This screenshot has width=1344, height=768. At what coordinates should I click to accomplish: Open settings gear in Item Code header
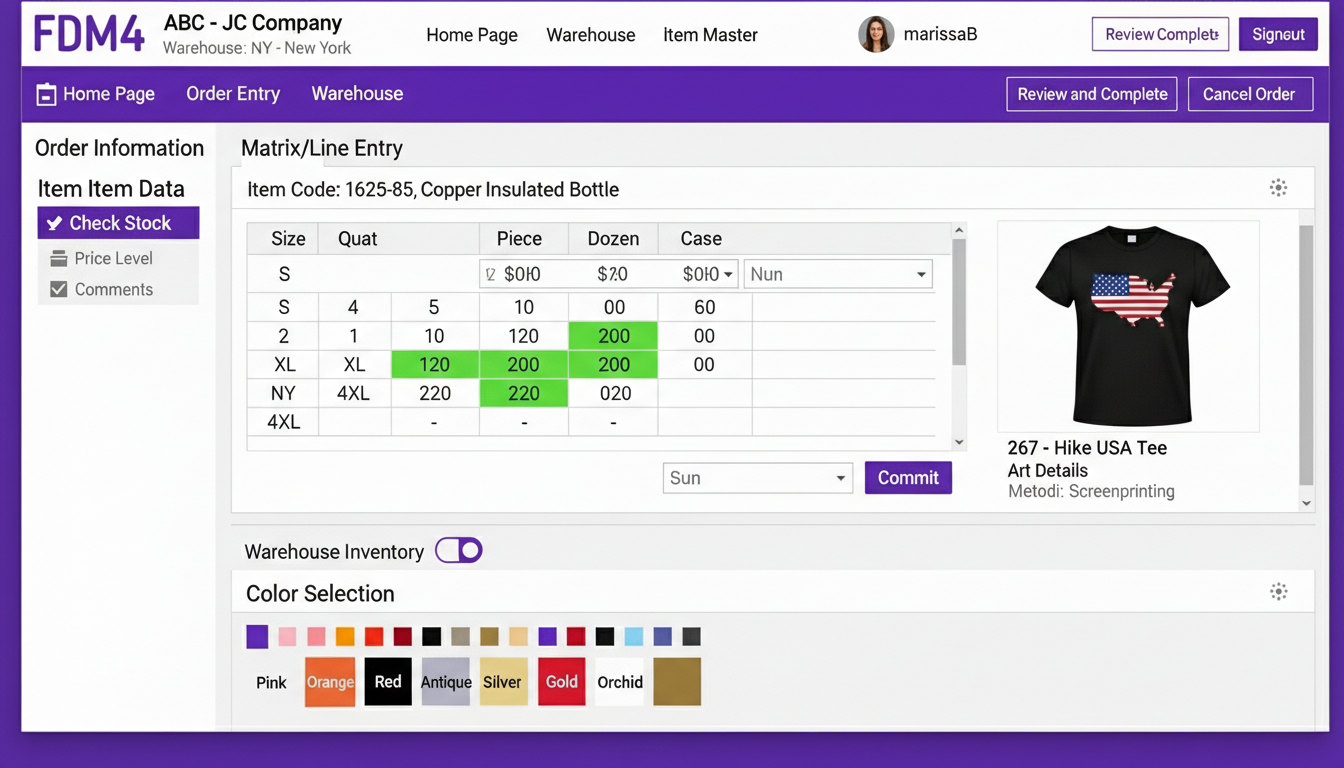[1278, 188]
